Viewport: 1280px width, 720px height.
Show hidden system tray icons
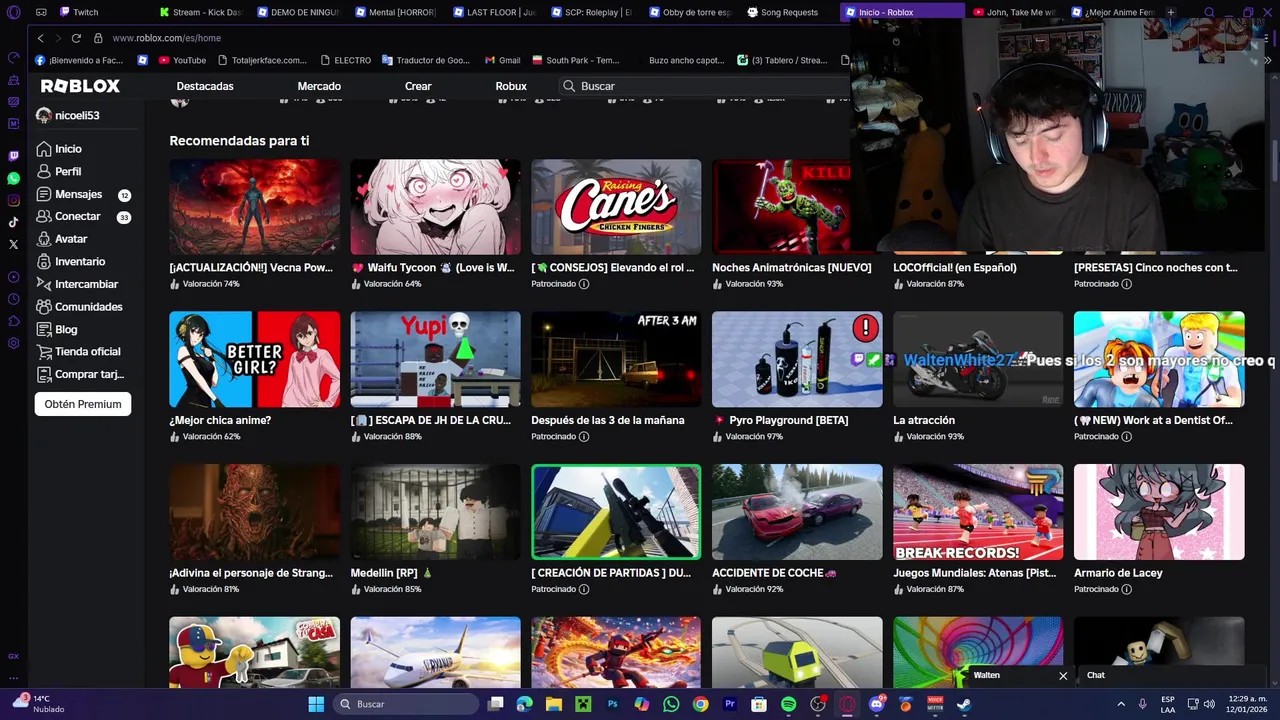pyautogui.click(x=1121, y=704)
